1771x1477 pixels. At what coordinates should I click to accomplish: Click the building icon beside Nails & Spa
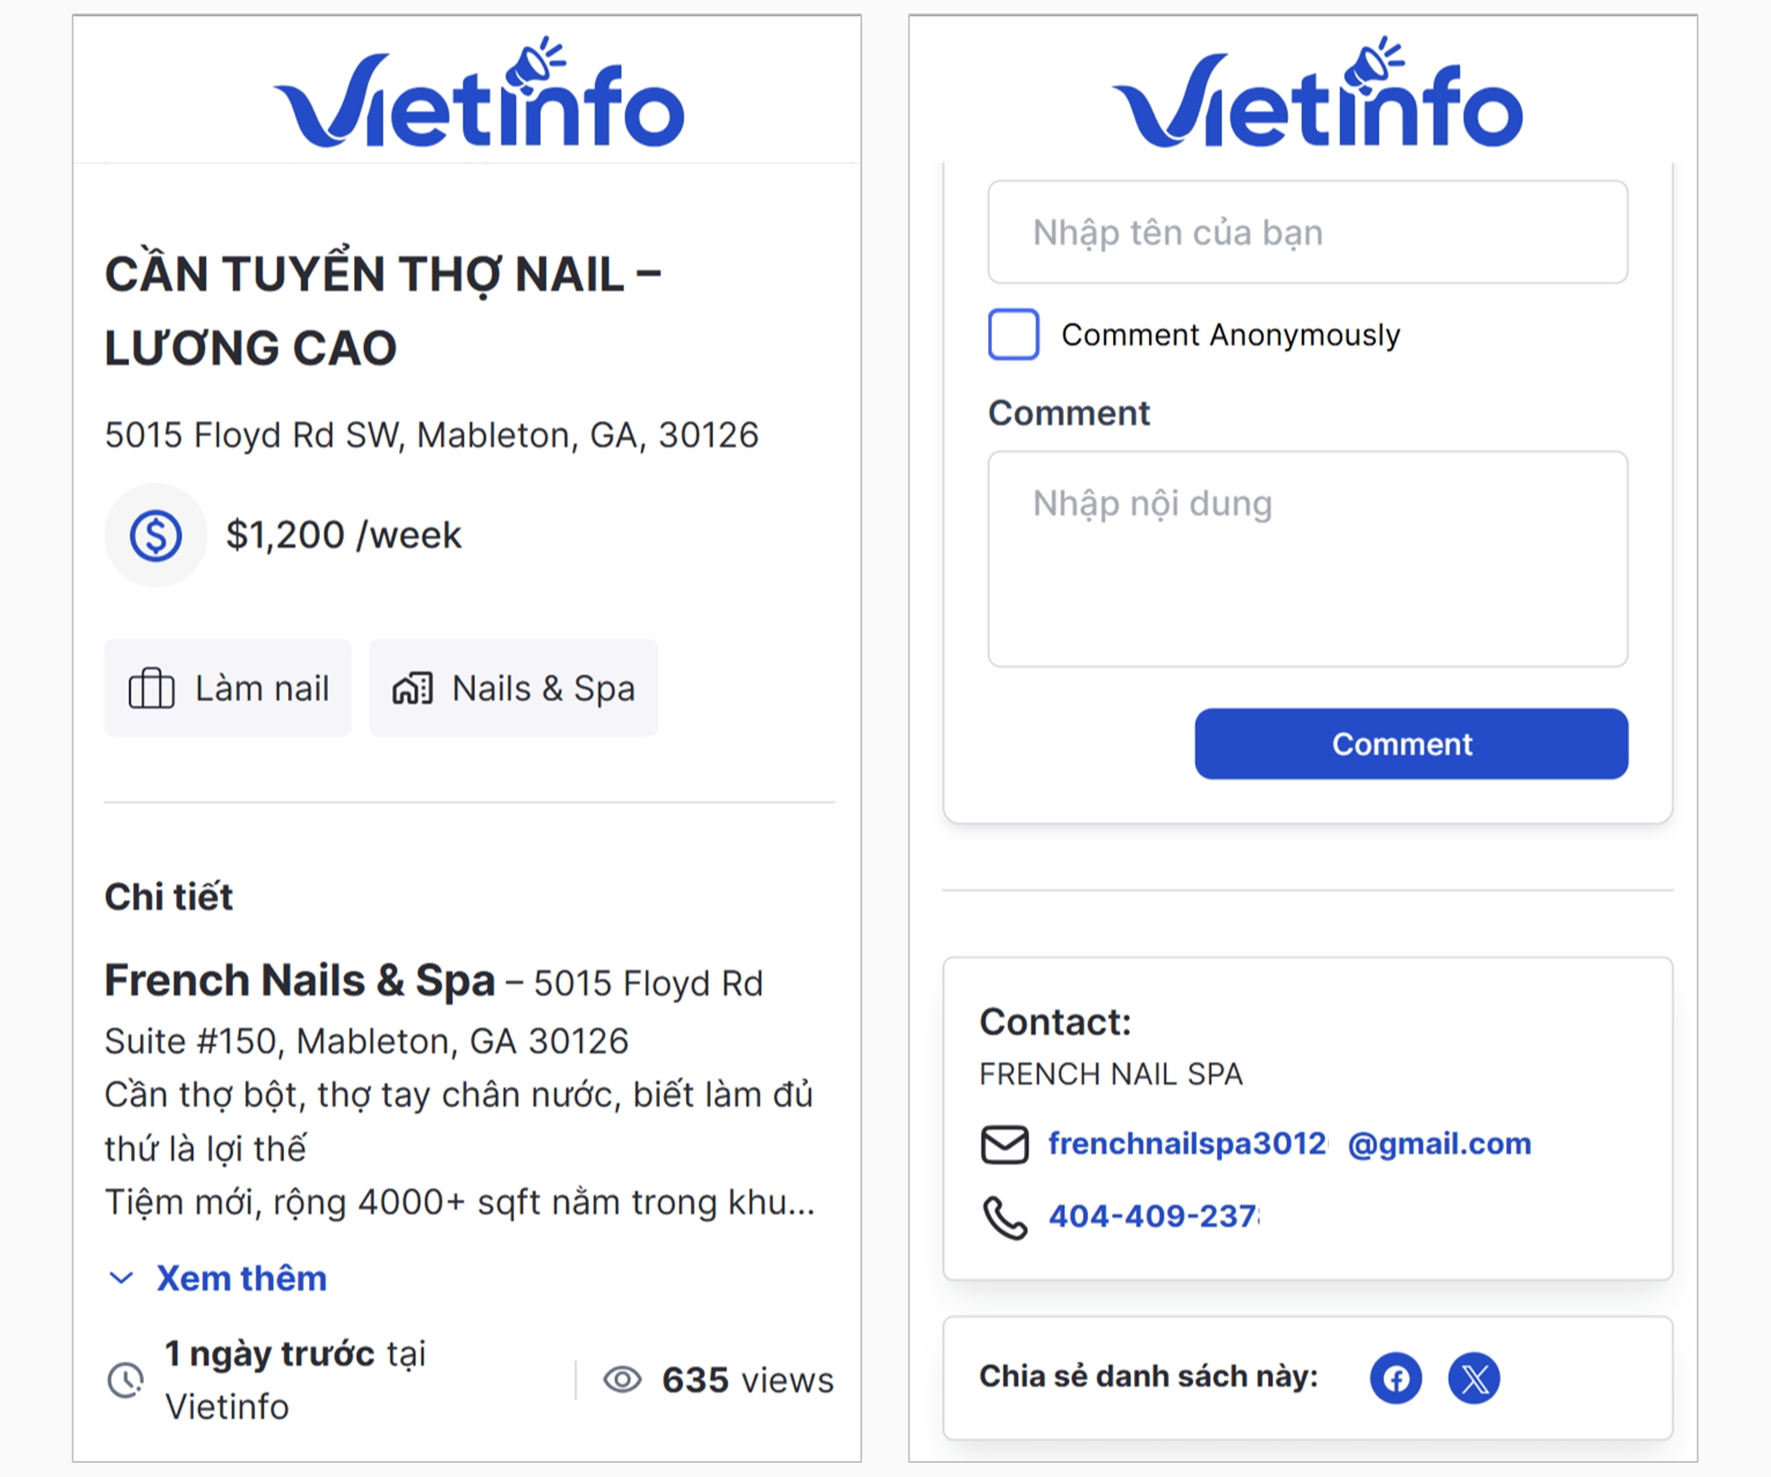[x=412, y=688]
